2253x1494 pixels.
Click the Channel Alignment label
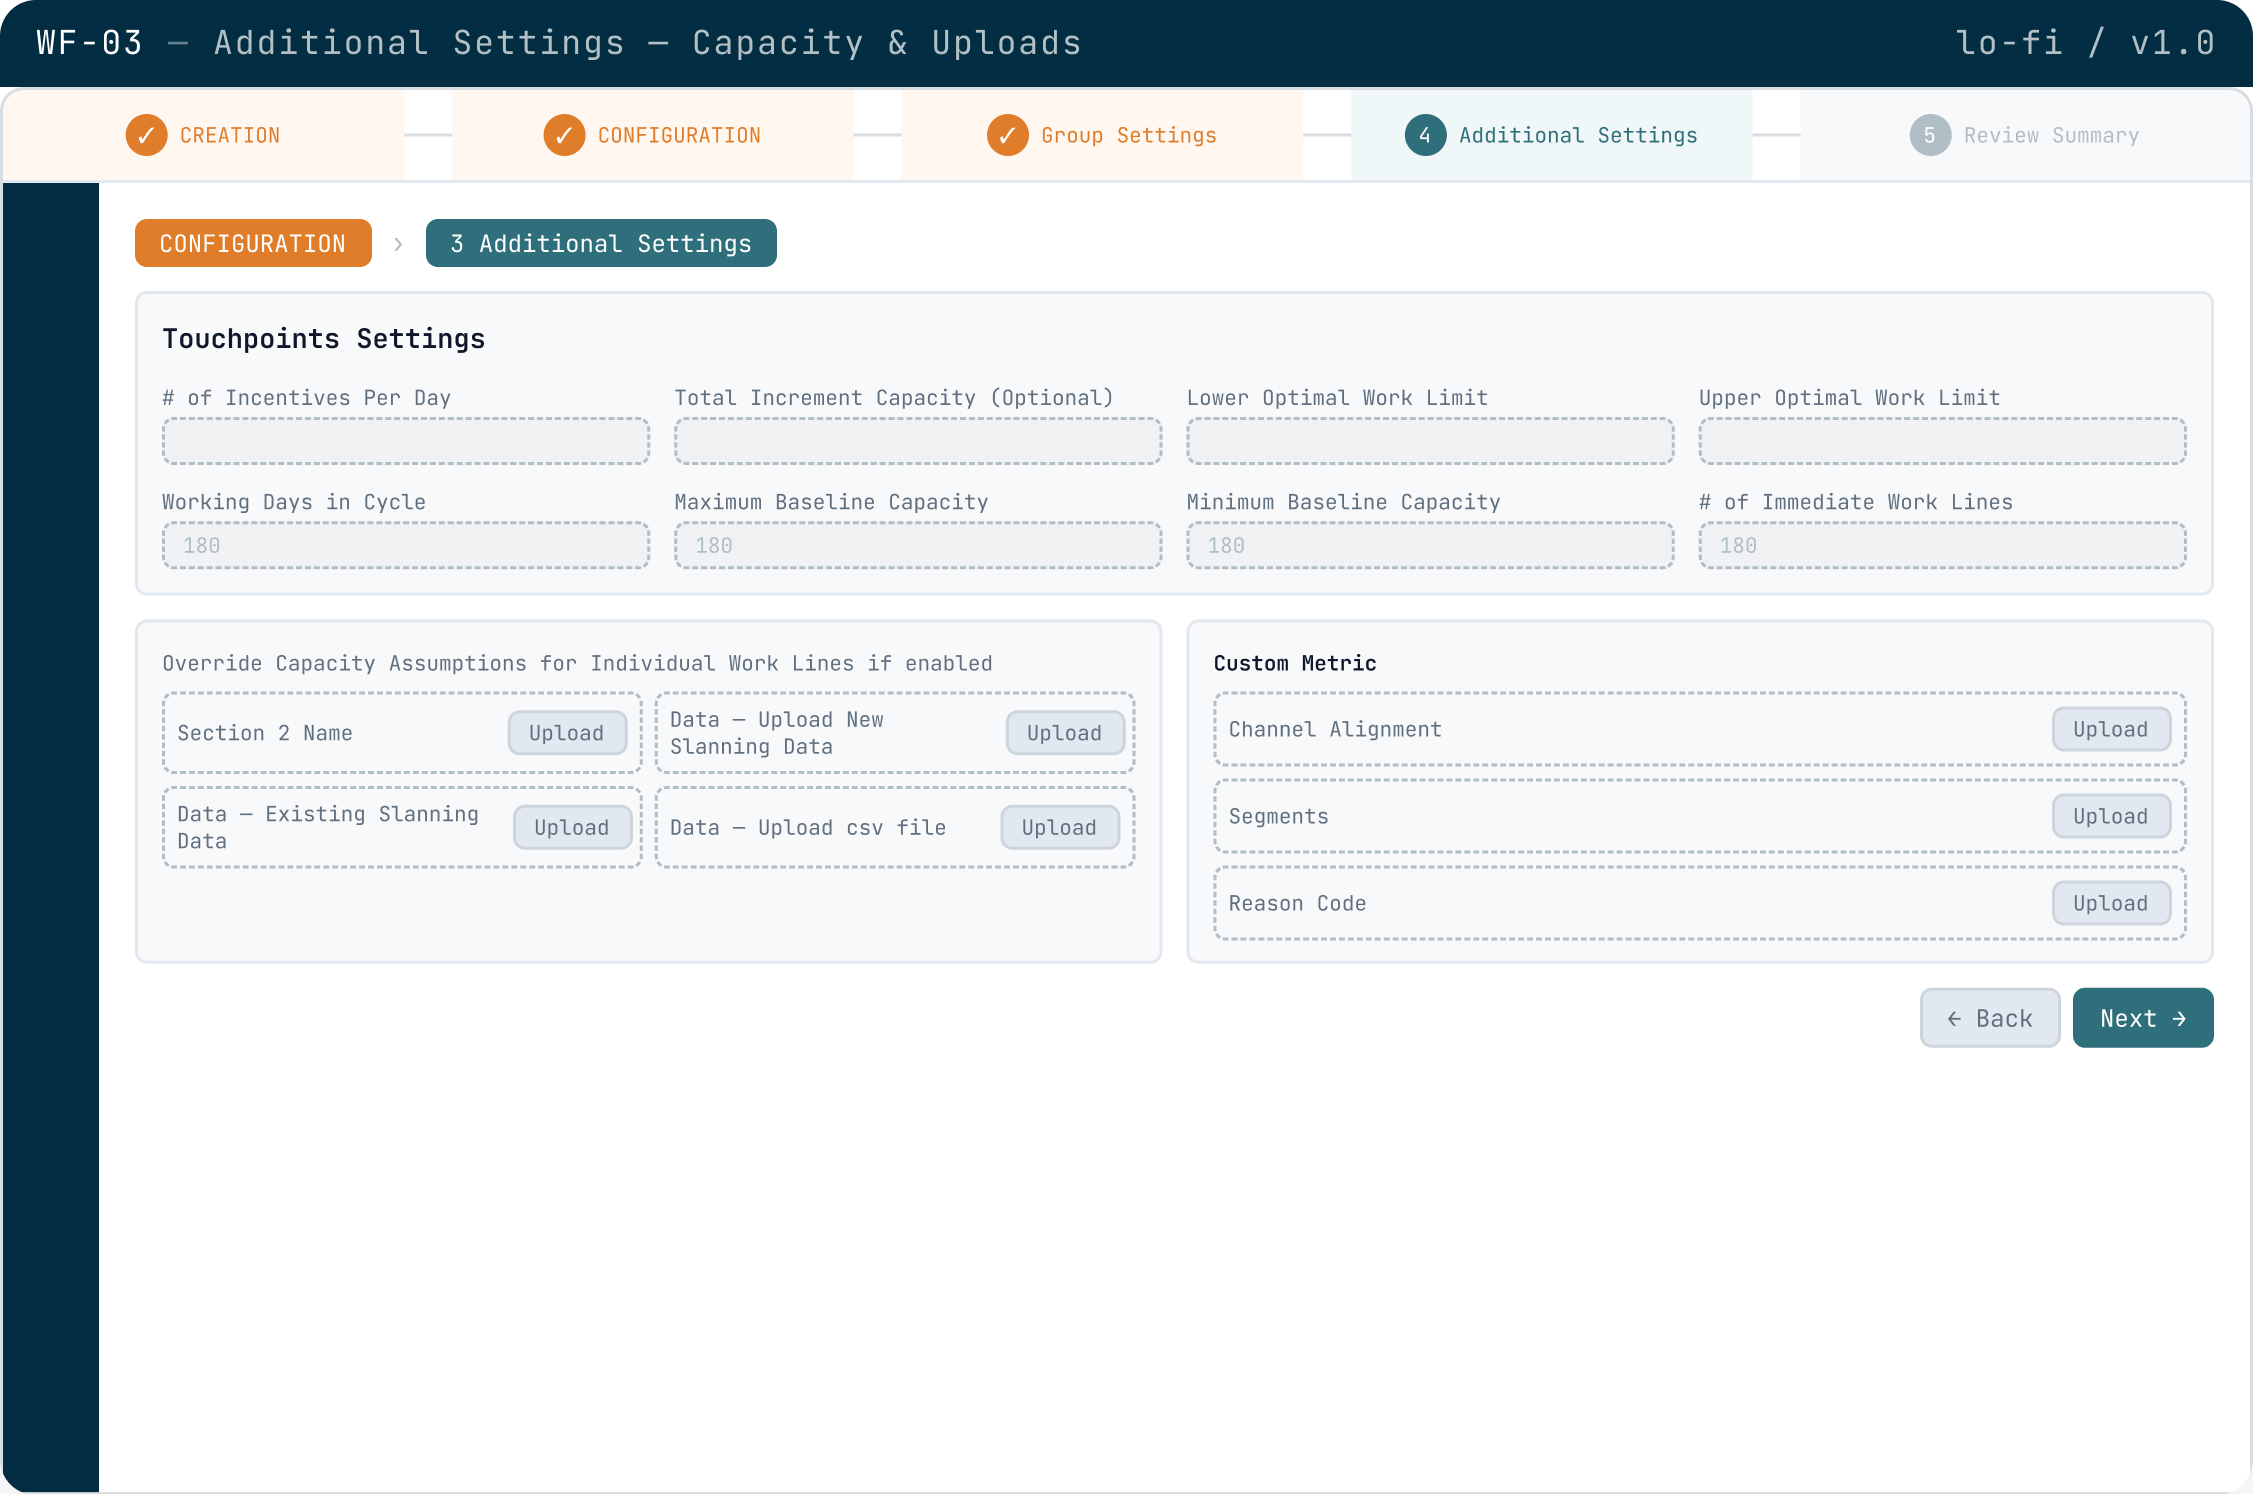pos(1335,729)
